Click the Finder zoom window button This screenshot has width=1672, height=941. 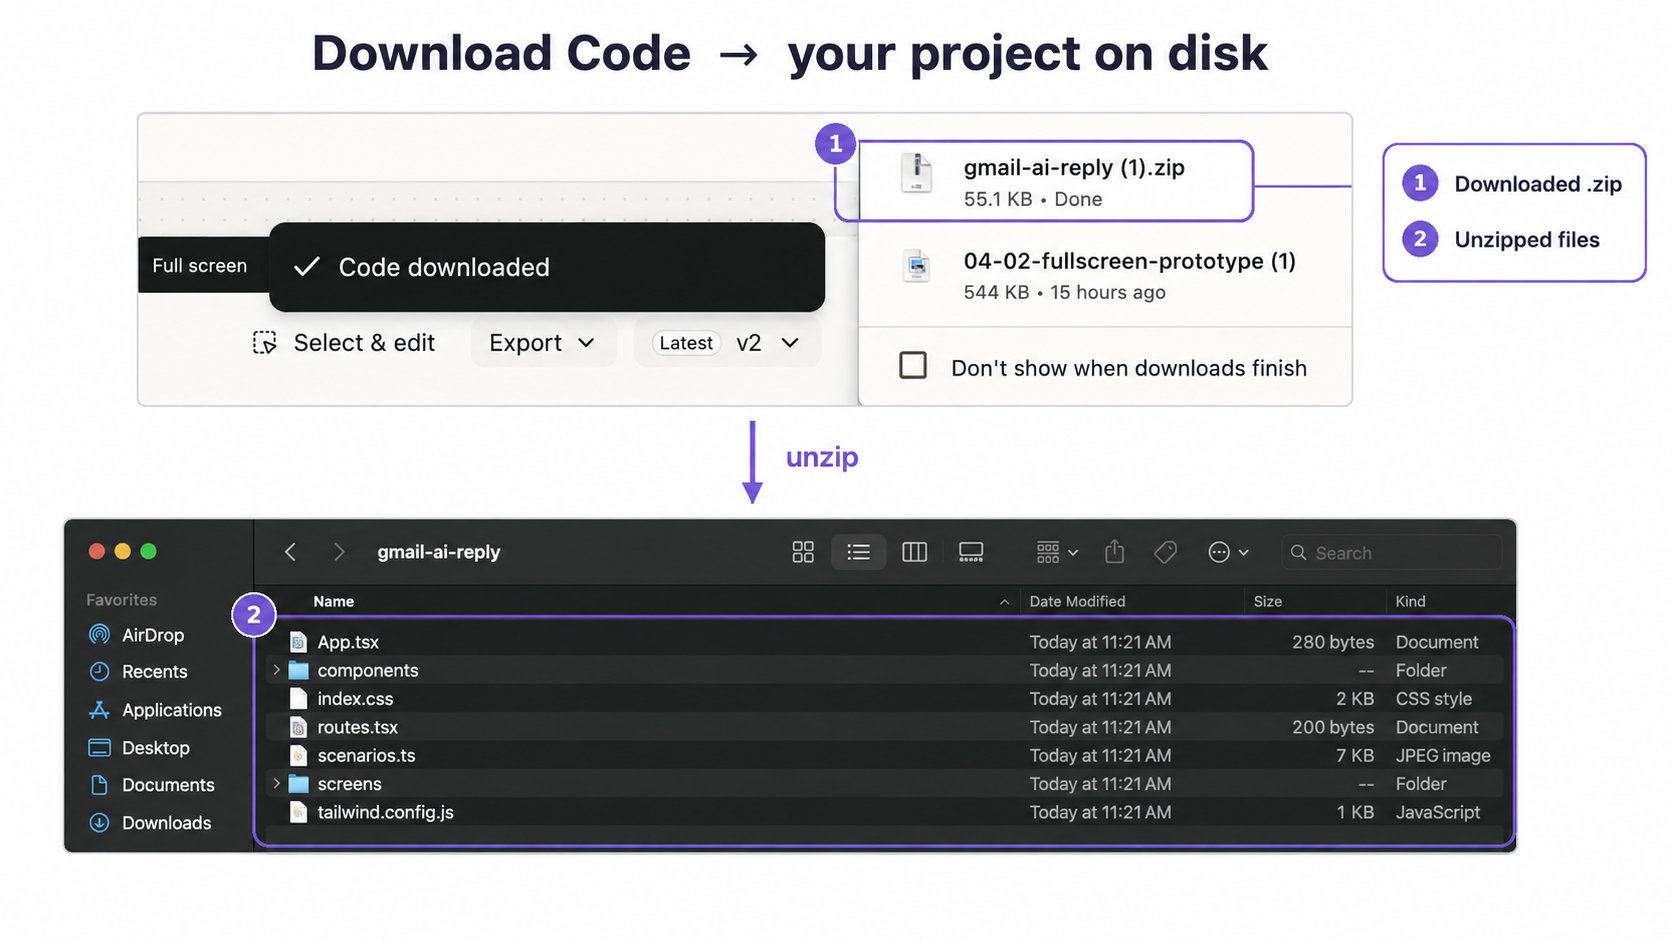pyautogui.click(x=149, y=551)
